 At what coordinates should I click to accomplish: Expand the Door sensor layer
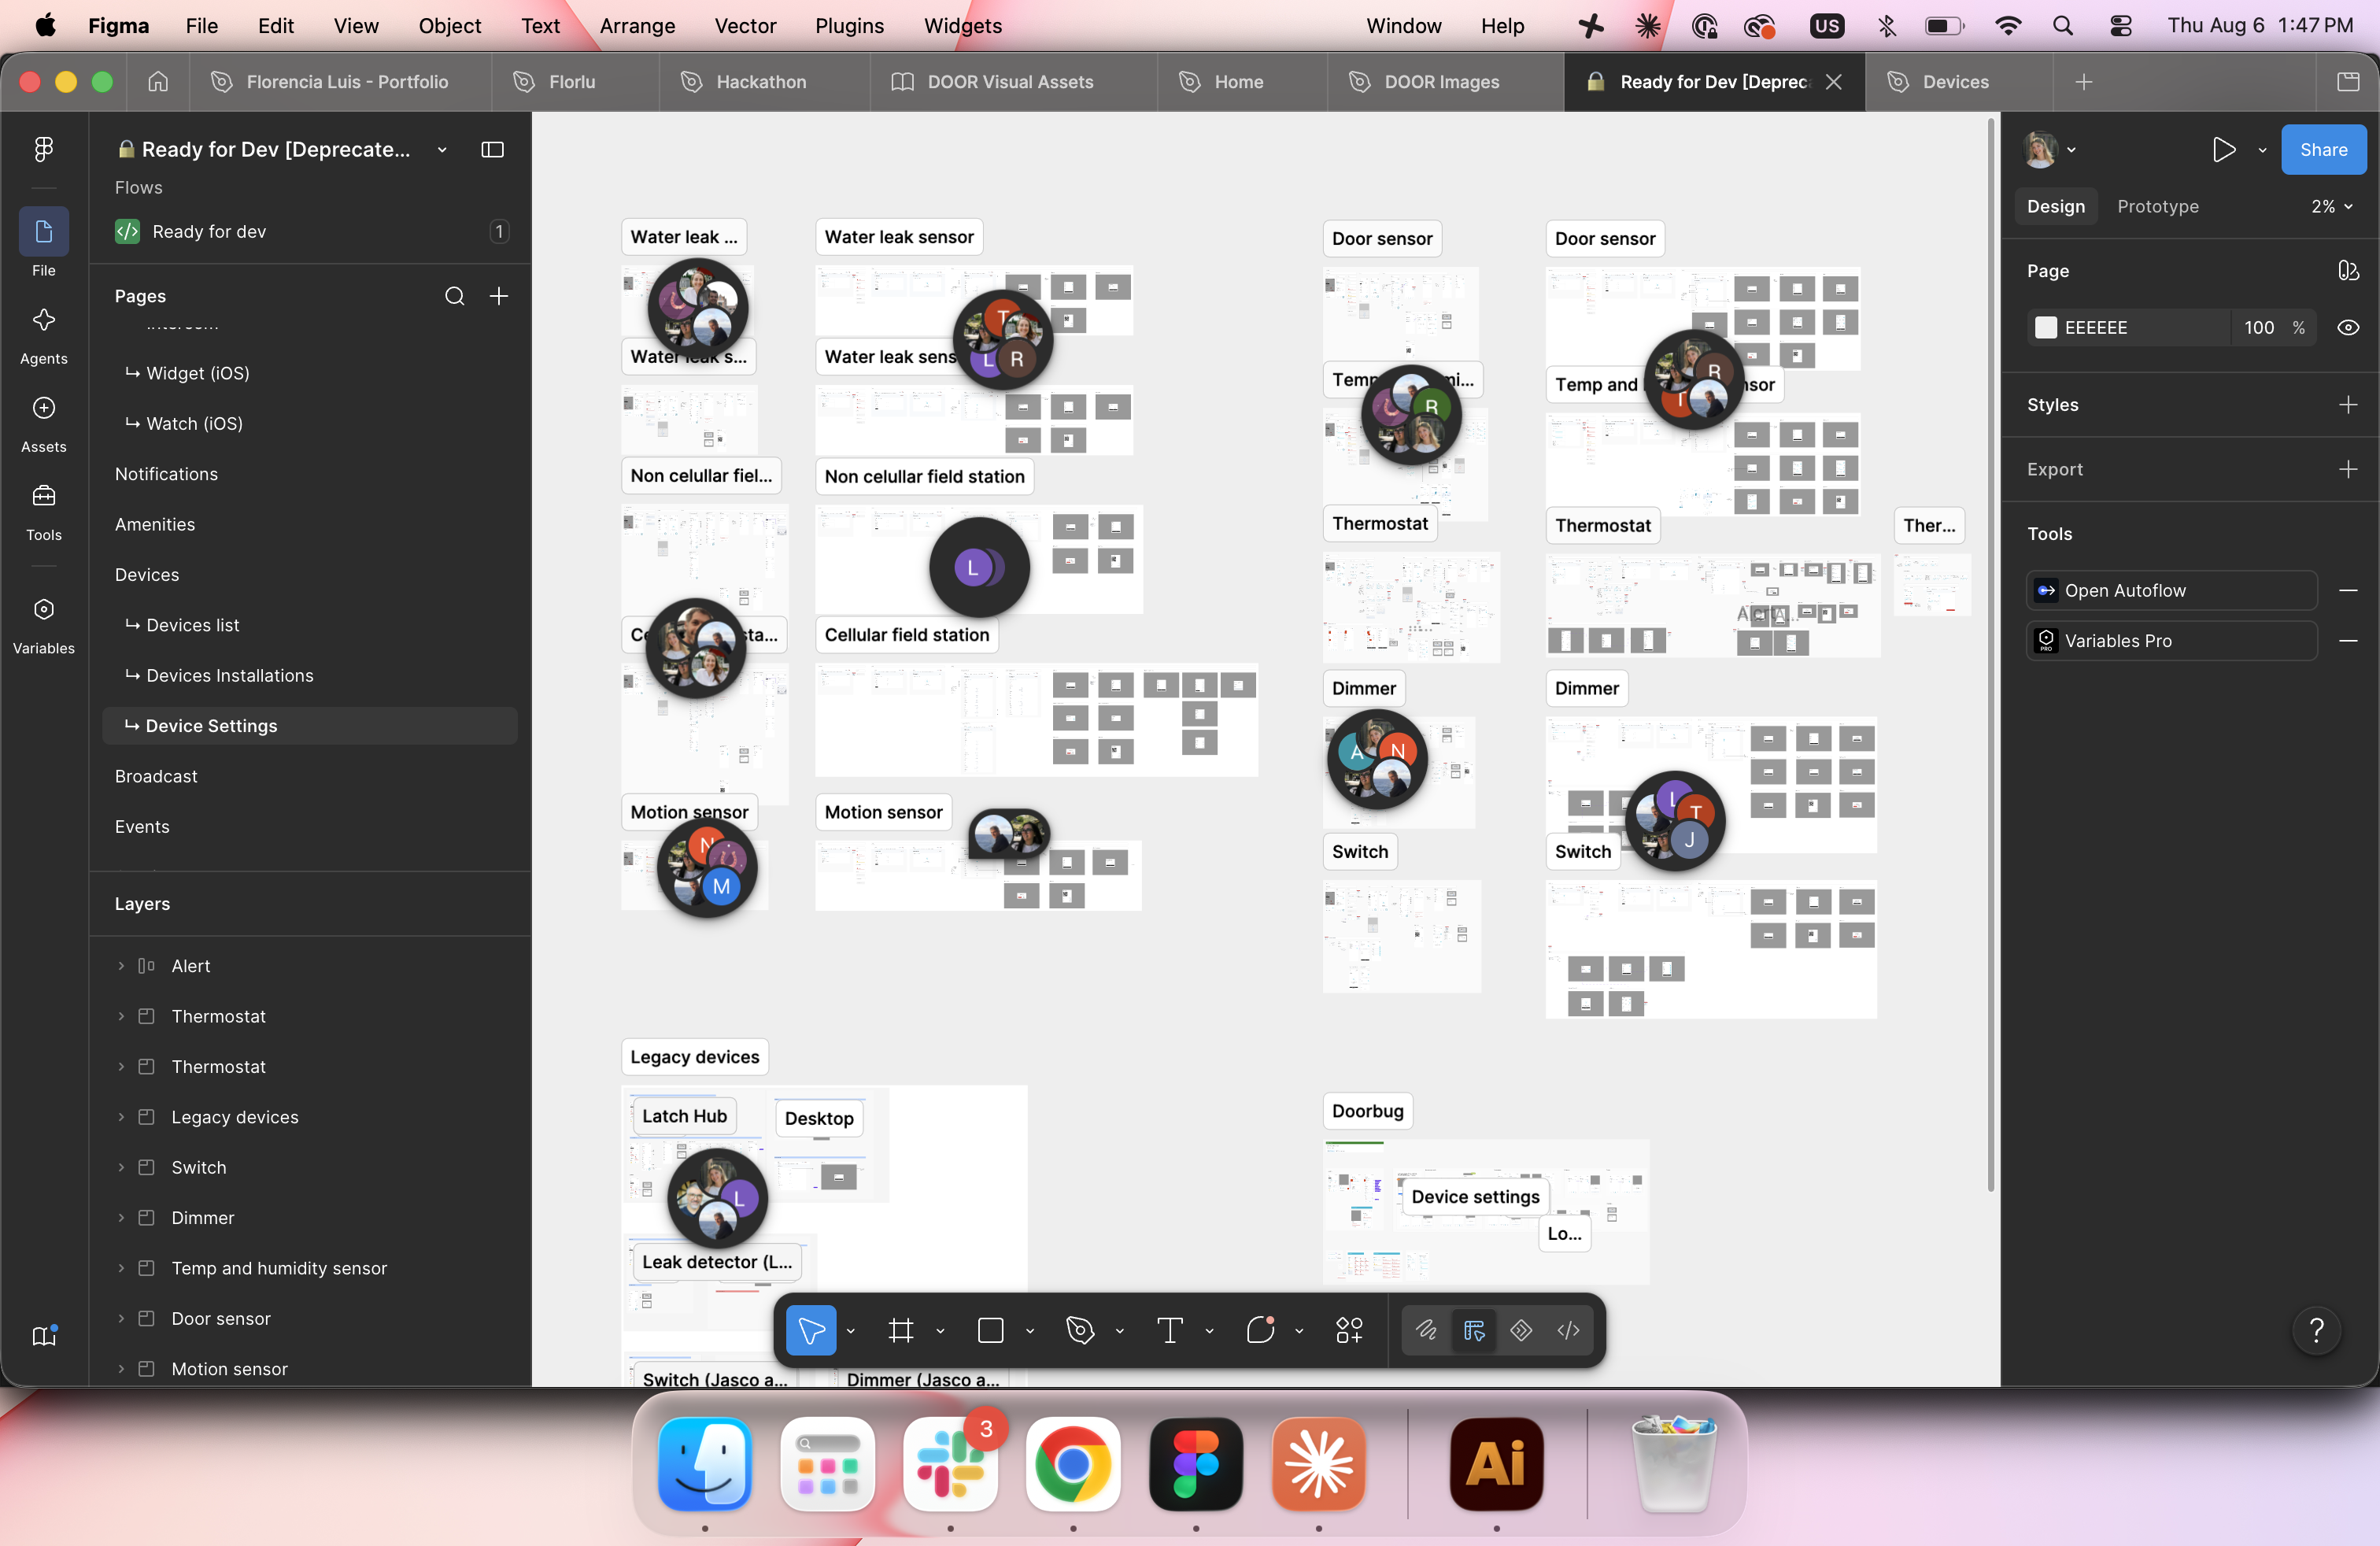pyautogui.click(x=121, y=1318)
